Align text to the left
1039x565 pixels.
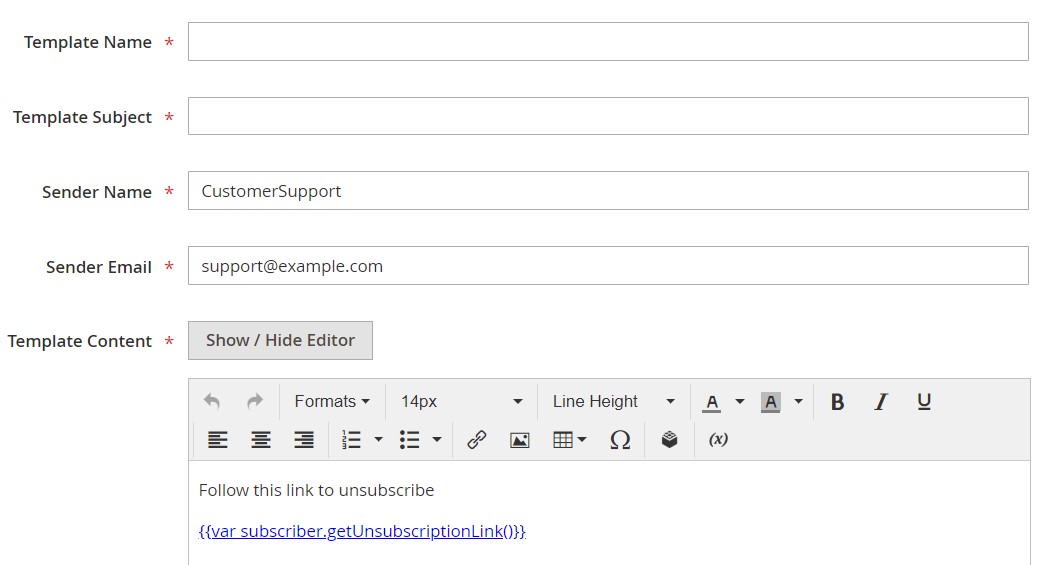click(217, 440)
